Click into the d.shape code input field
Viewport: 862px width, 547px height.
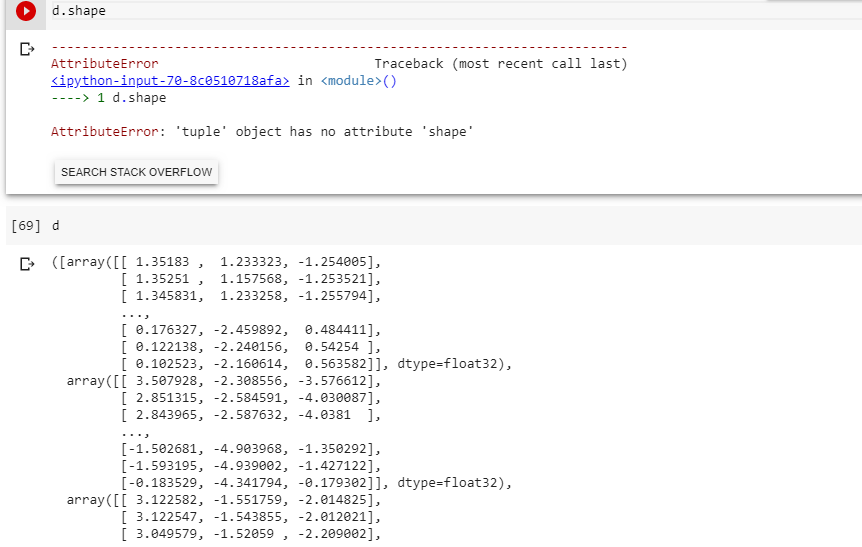click(456, 10)
